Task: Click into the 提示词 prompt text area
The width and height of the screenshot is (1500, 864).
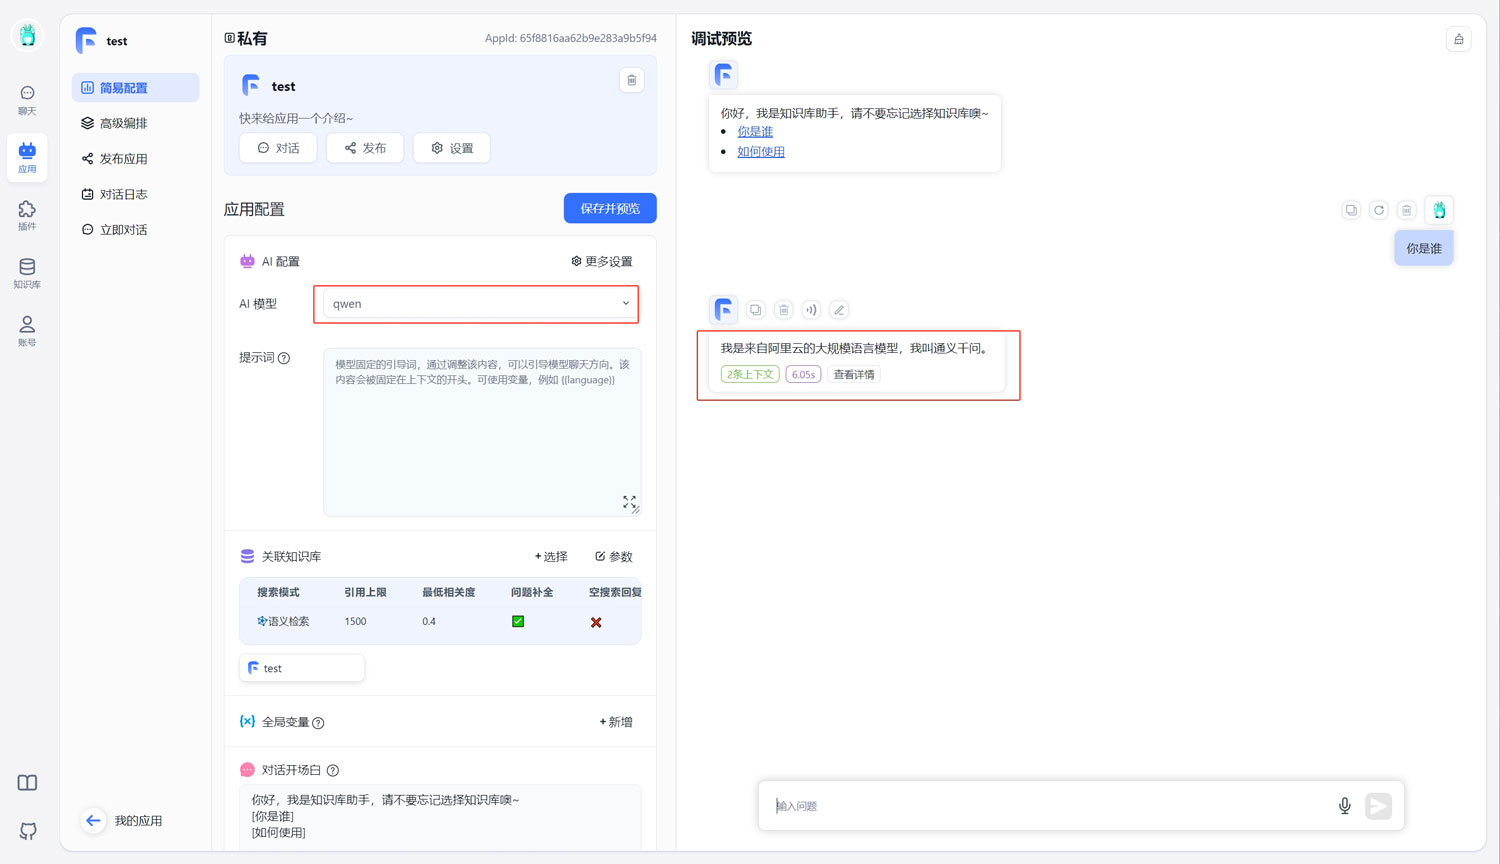Action: point(482,432)
